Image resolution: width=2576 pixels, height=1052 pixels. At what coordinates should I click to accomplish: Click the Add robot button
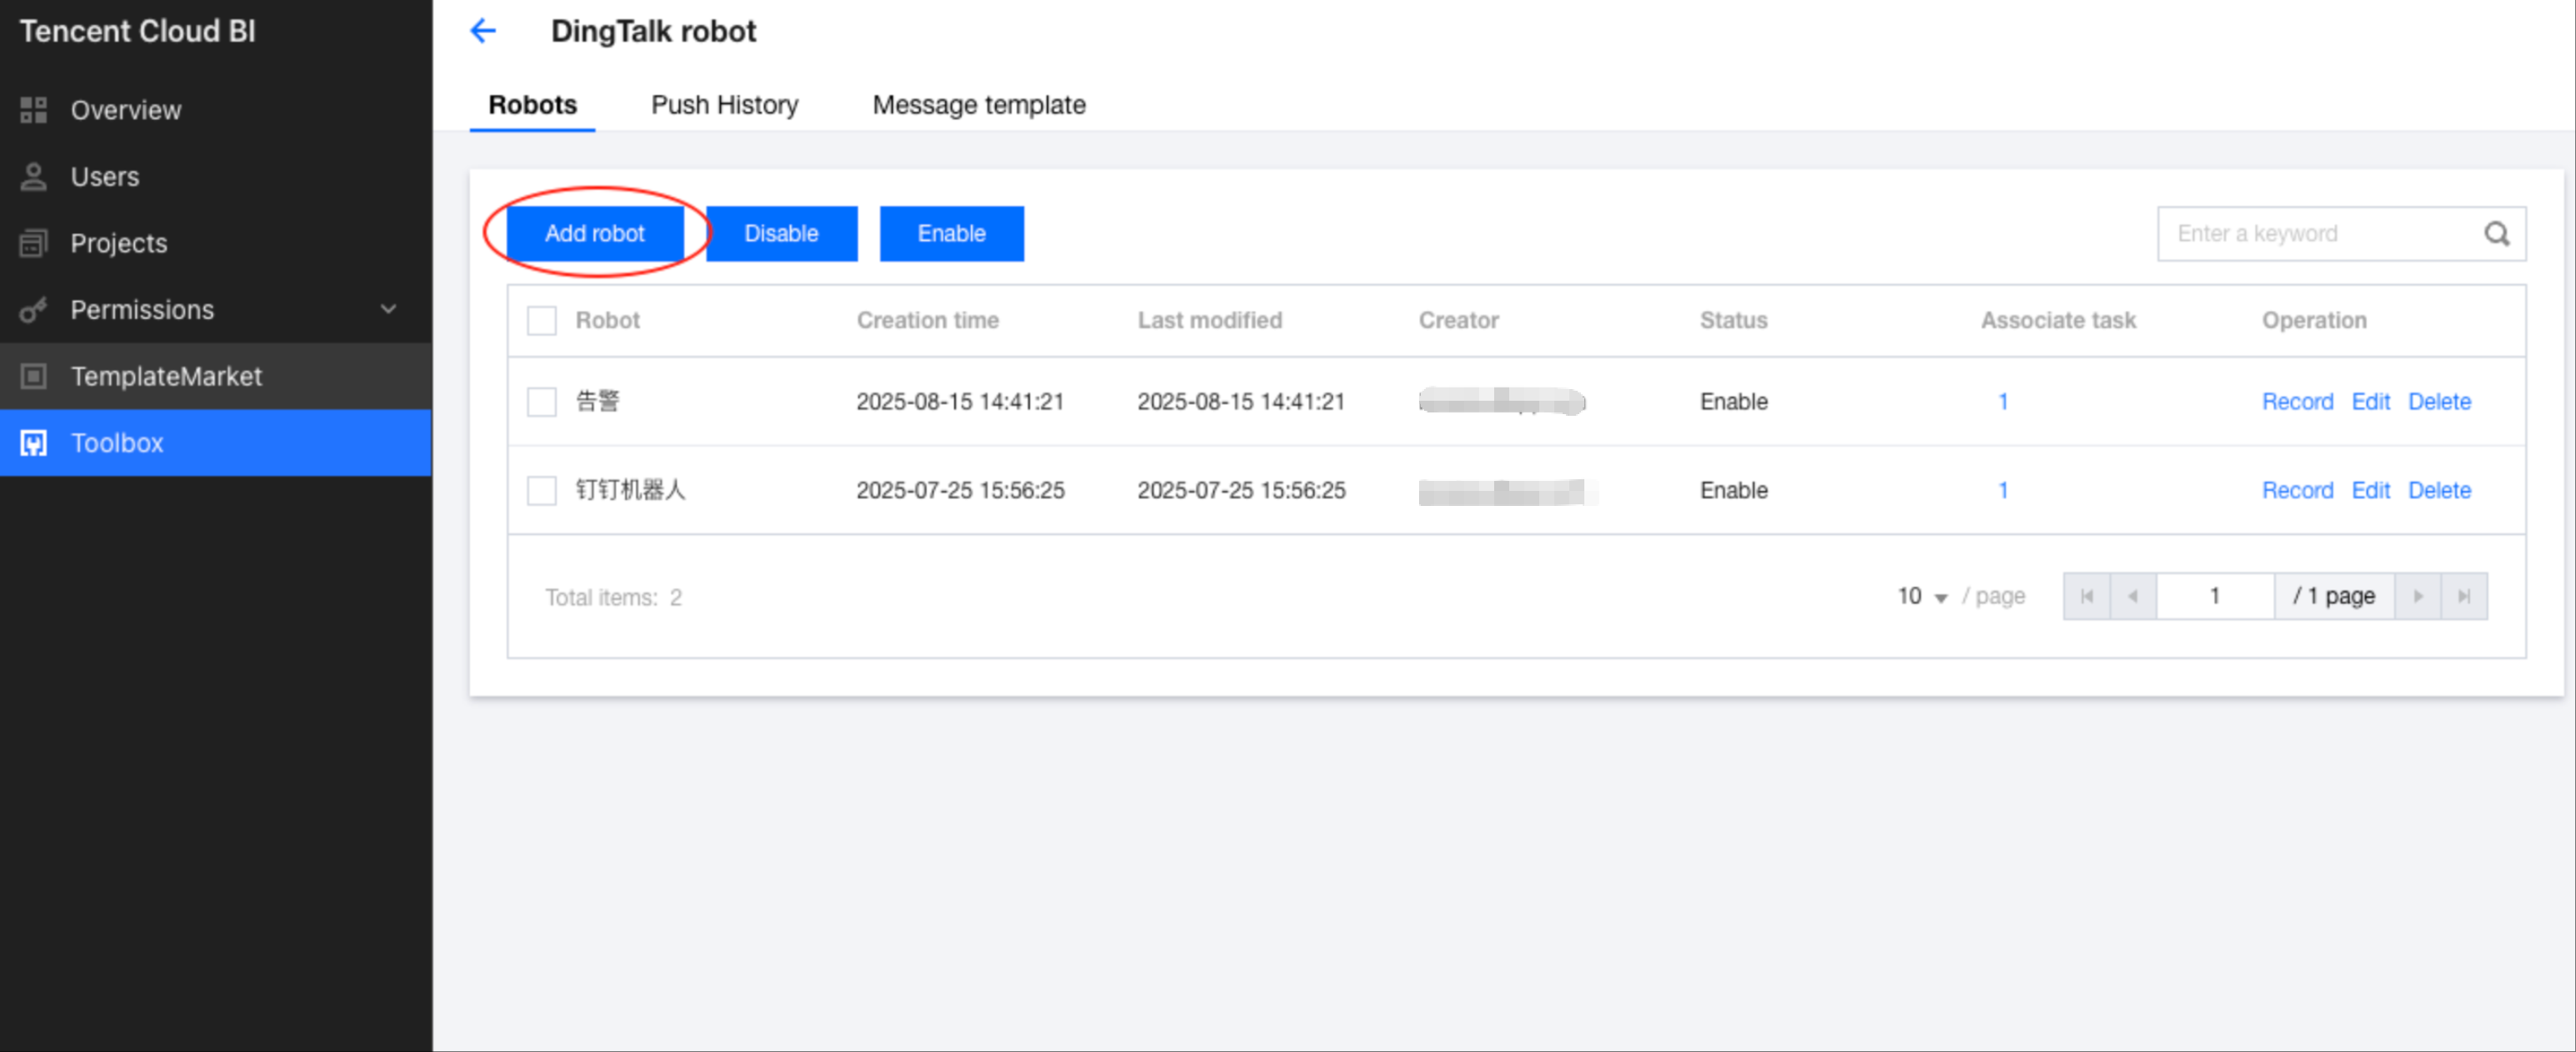594,234
